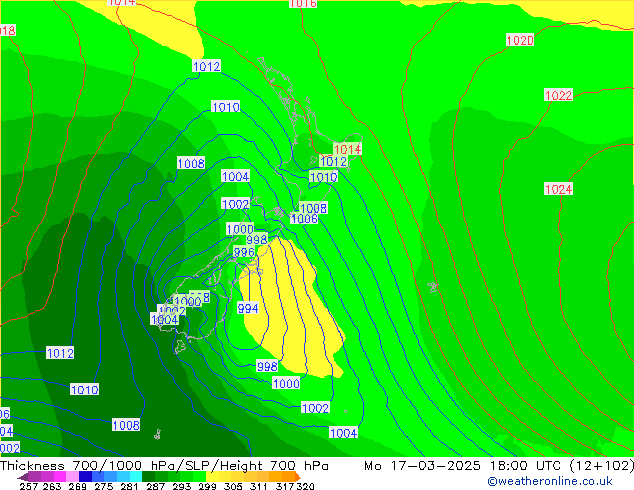Viewport: 634px width, 490px height.
Task: Select the blue 1006 contour label
Action: (x=304, y=219)
